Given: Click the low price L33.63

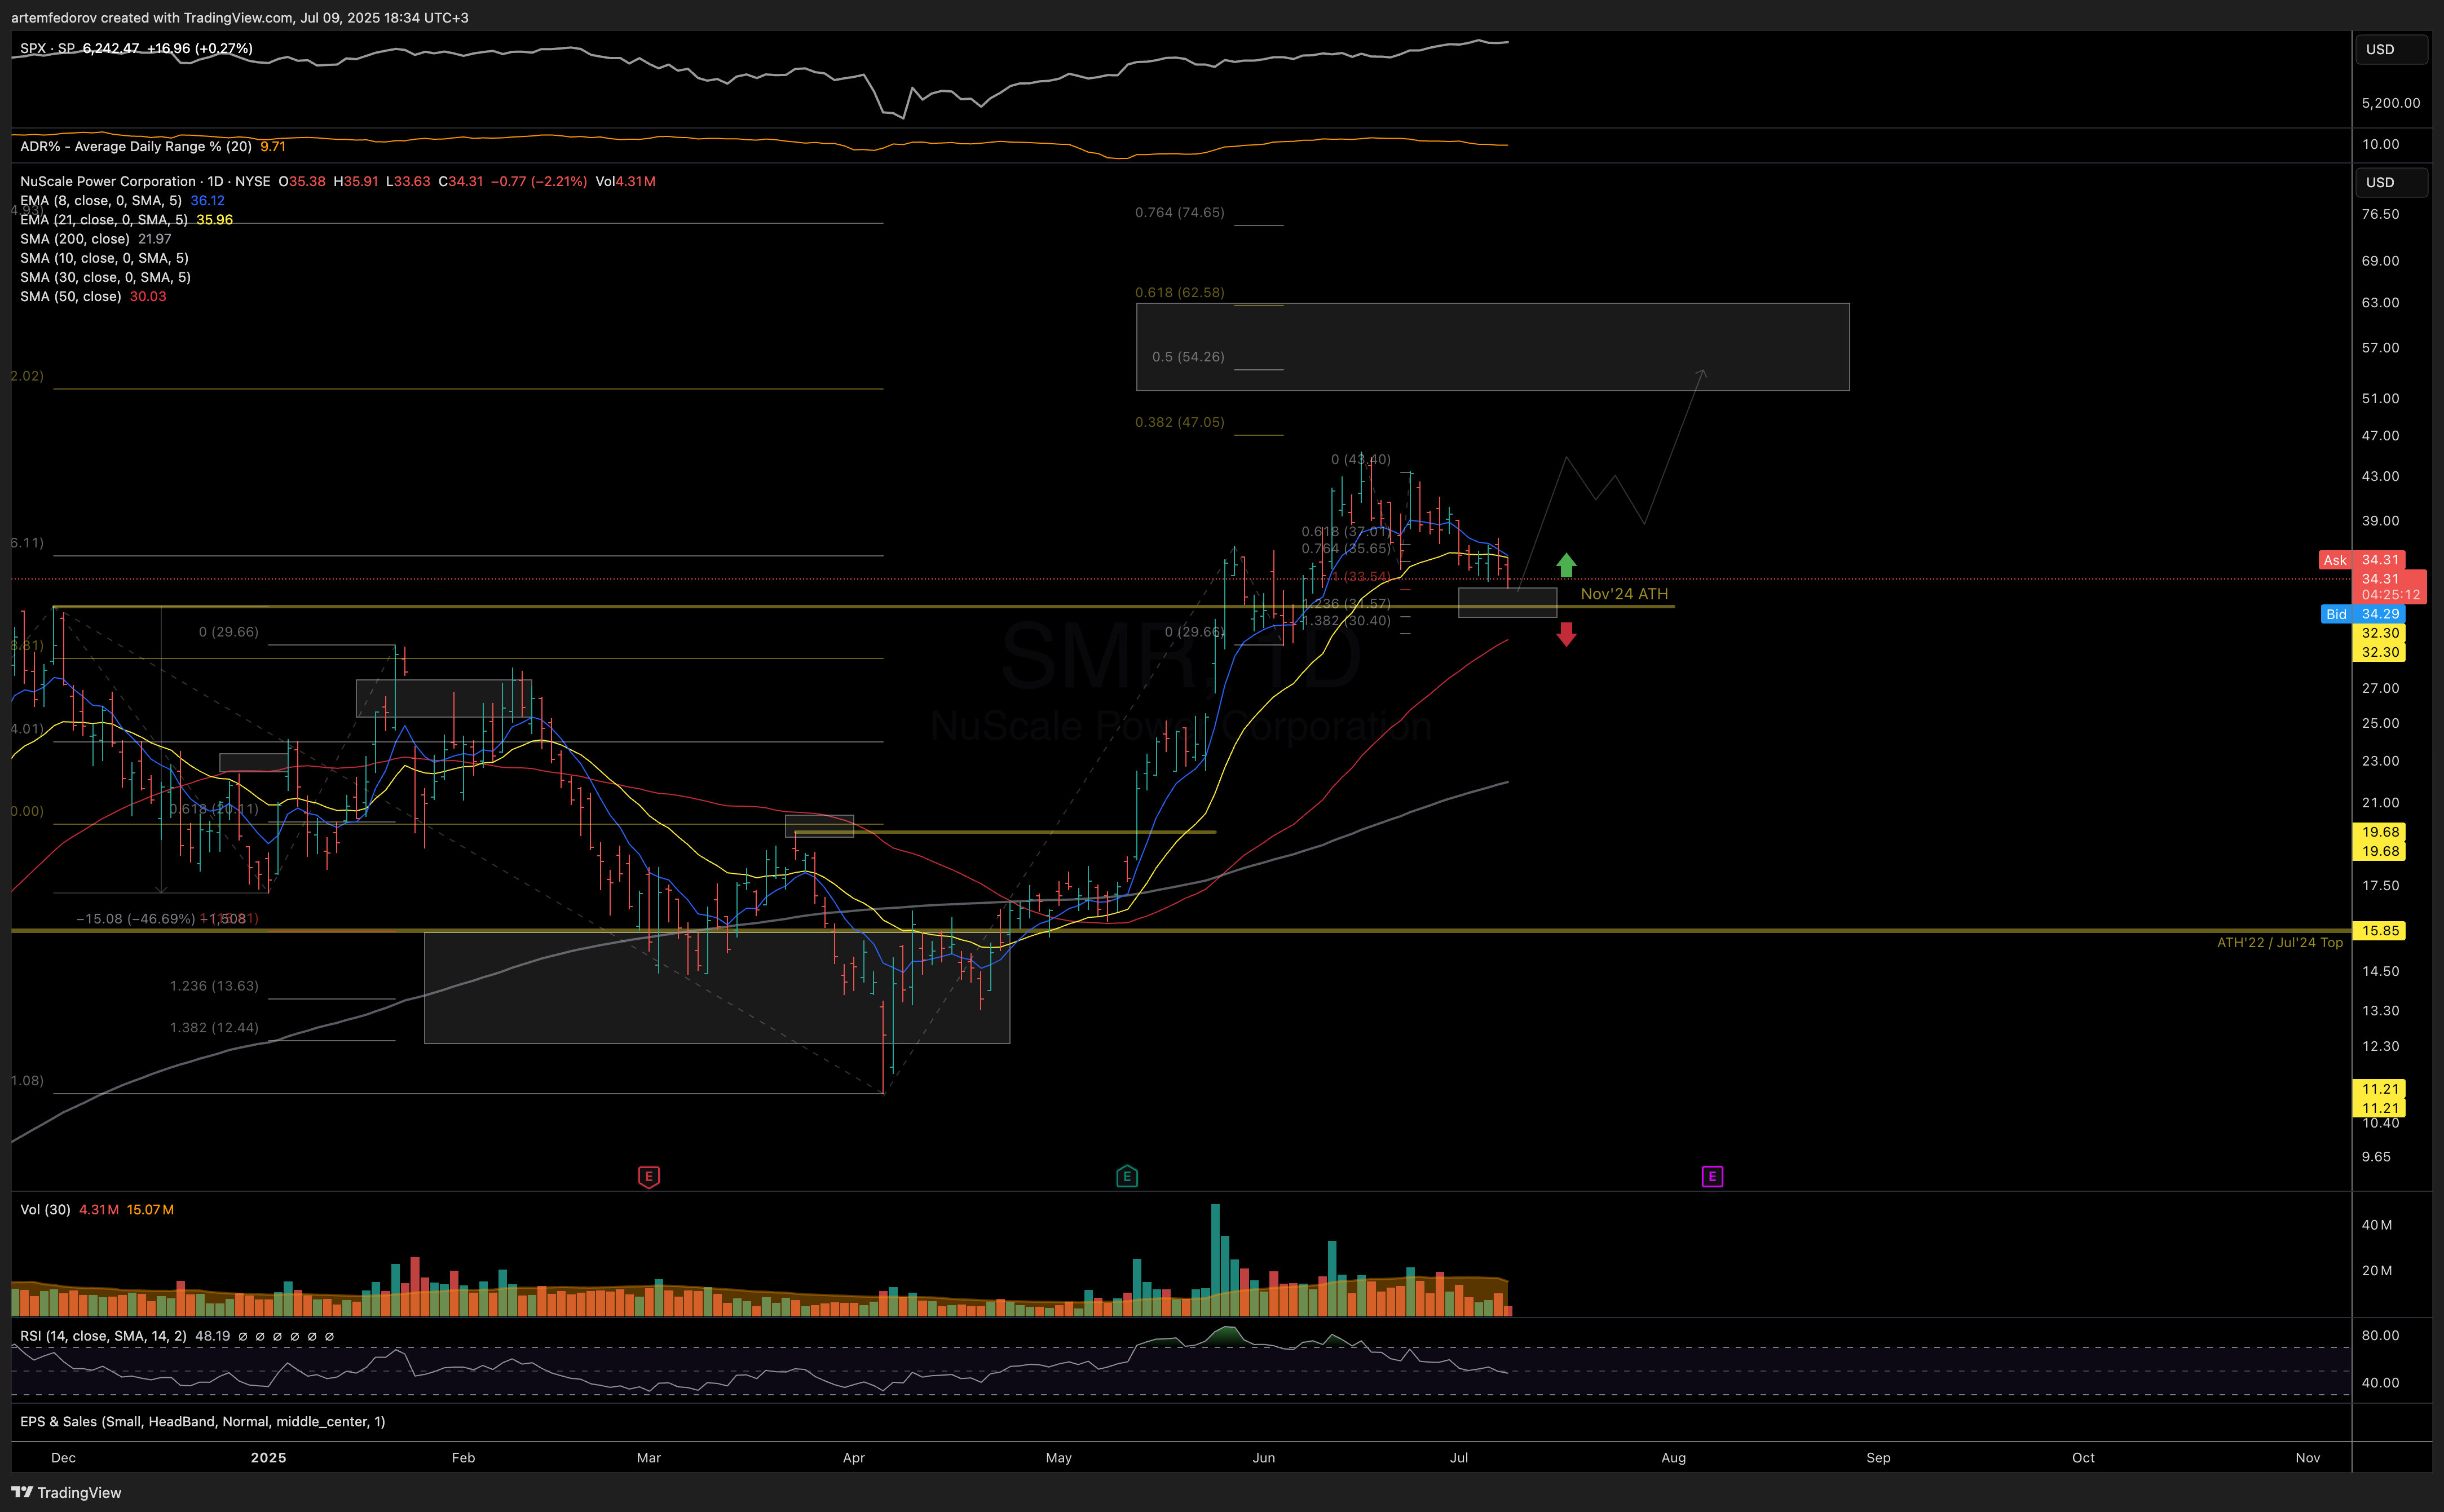Looking at the screenshot, I should click(x=408, y=181).
